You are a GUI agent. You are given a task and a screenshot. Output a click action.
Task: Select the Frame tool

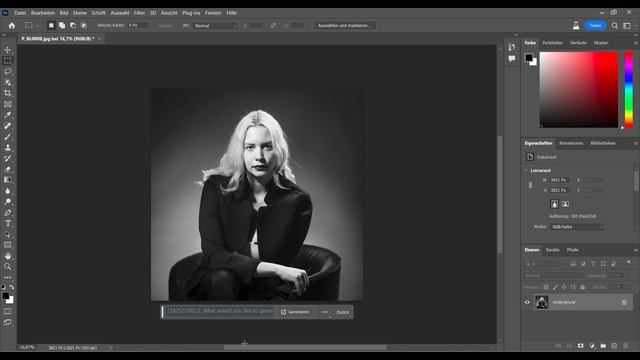click(8, 104)
